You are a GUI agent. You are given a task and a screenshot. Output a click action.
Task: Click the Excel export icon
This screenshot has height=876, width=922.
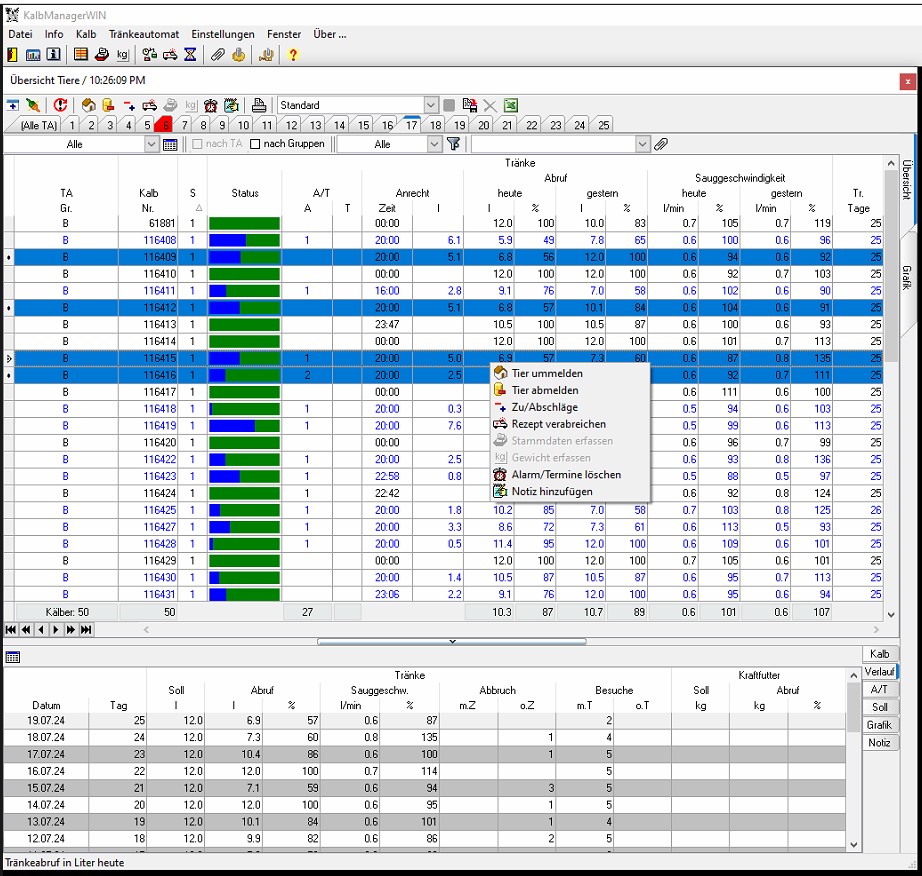(x=511, y=105)
